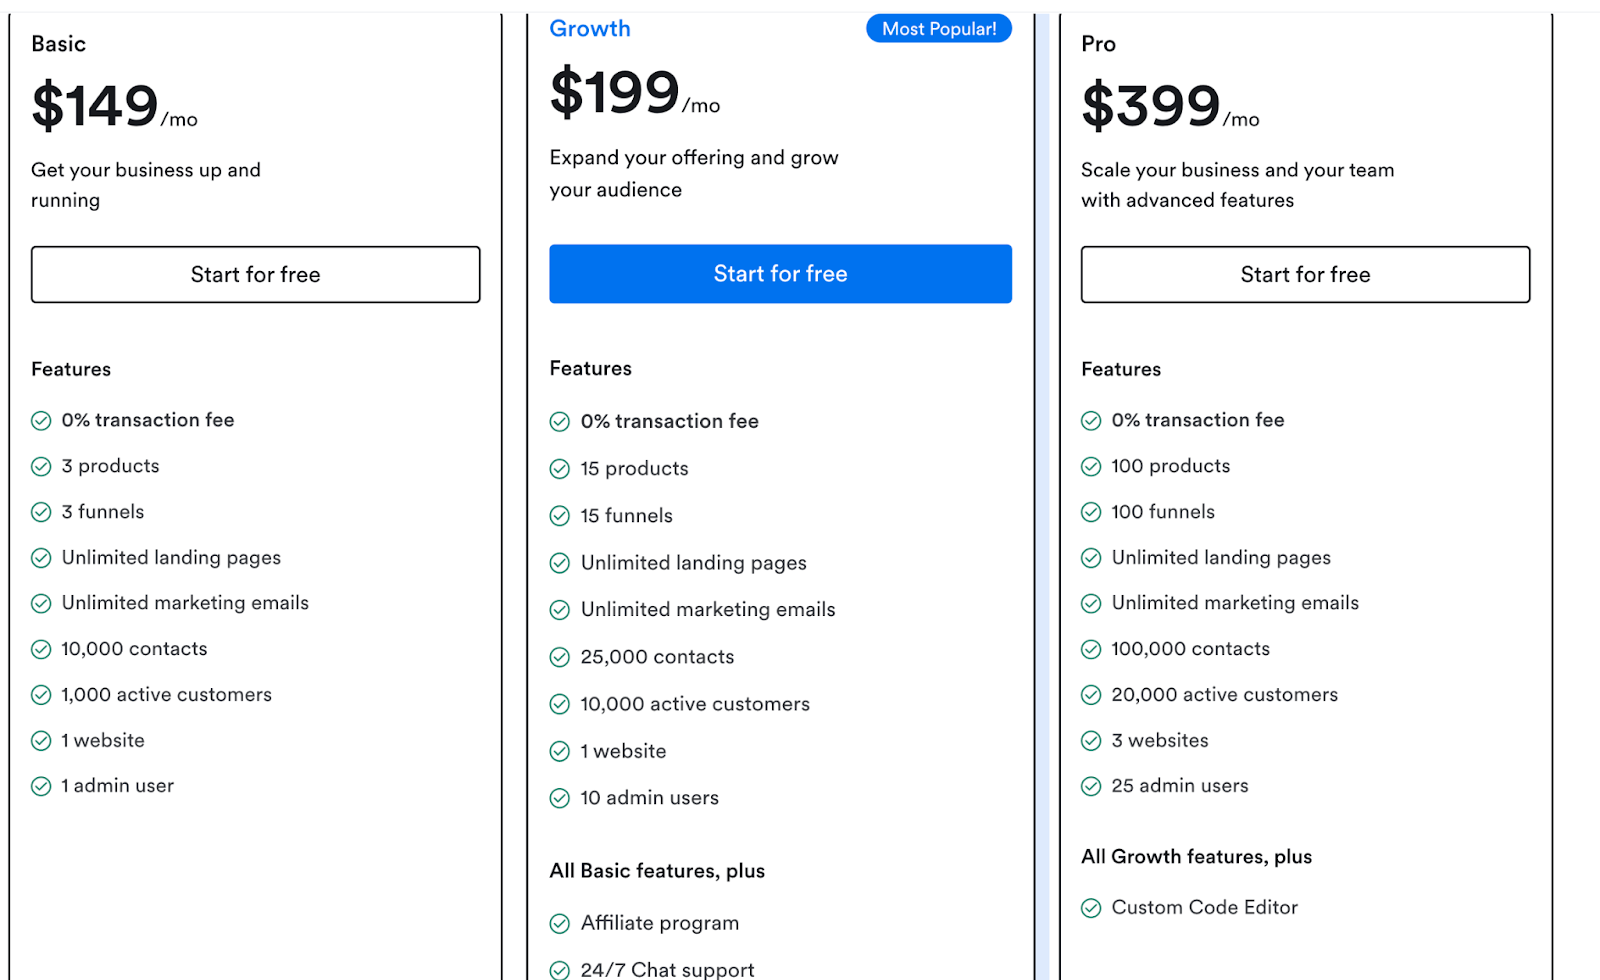Click Start for free under Basic plan
1600x980 pixels.
click(255, 275)
